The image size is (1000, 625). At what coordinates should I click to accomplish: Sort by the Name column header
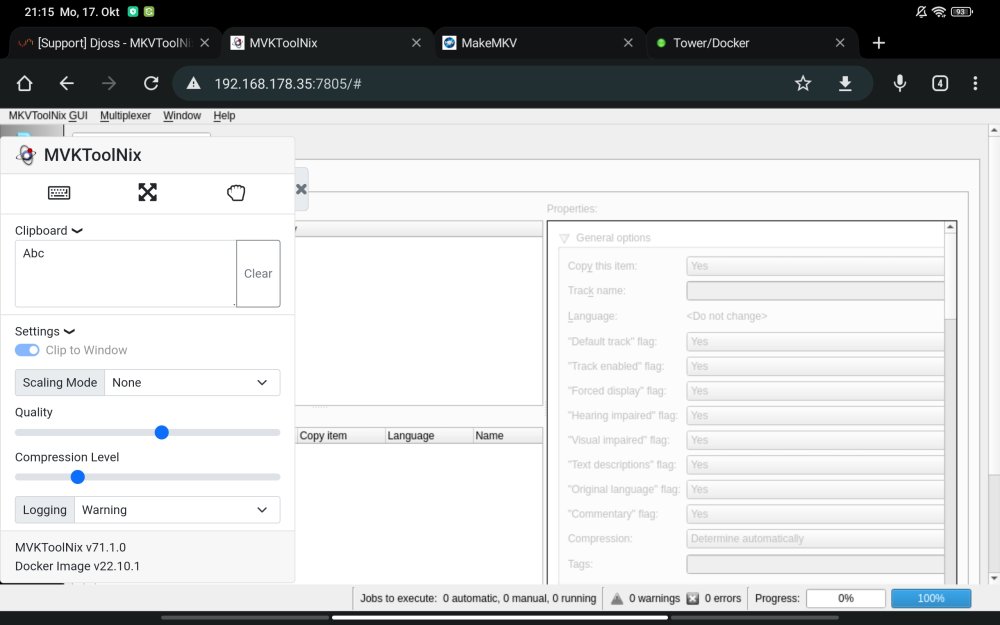[508, 436]
